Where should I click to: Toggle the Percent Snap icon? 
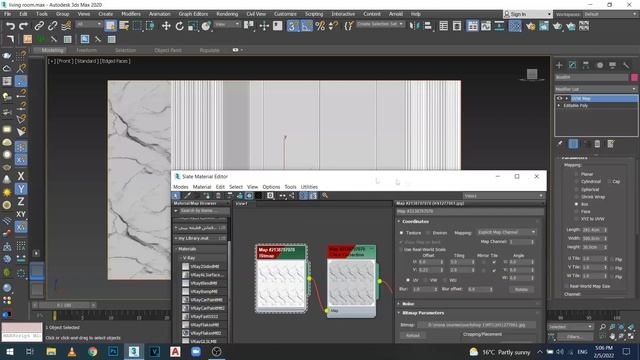coord(320,26)
